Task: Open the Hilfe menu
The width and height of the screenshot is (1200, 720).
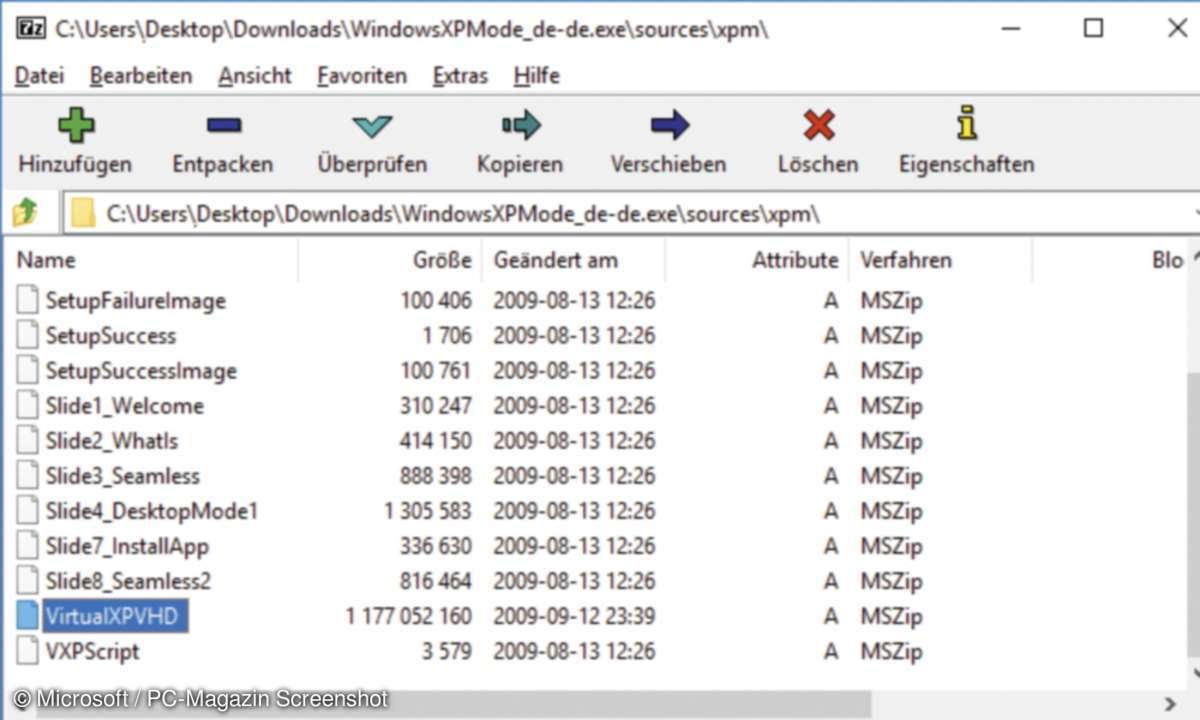Action: (x=536, y=76)
